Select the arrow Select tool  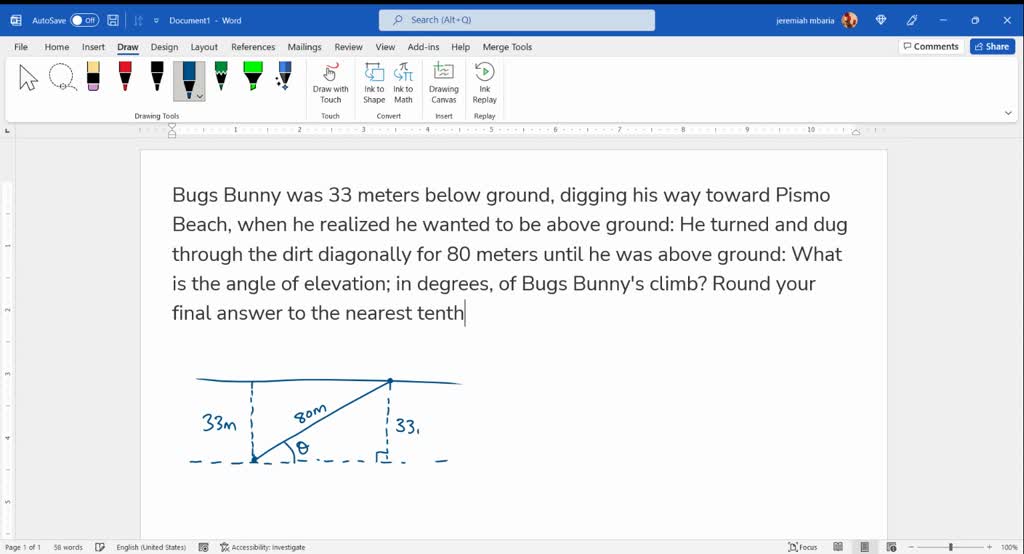[x=28, y=78]
